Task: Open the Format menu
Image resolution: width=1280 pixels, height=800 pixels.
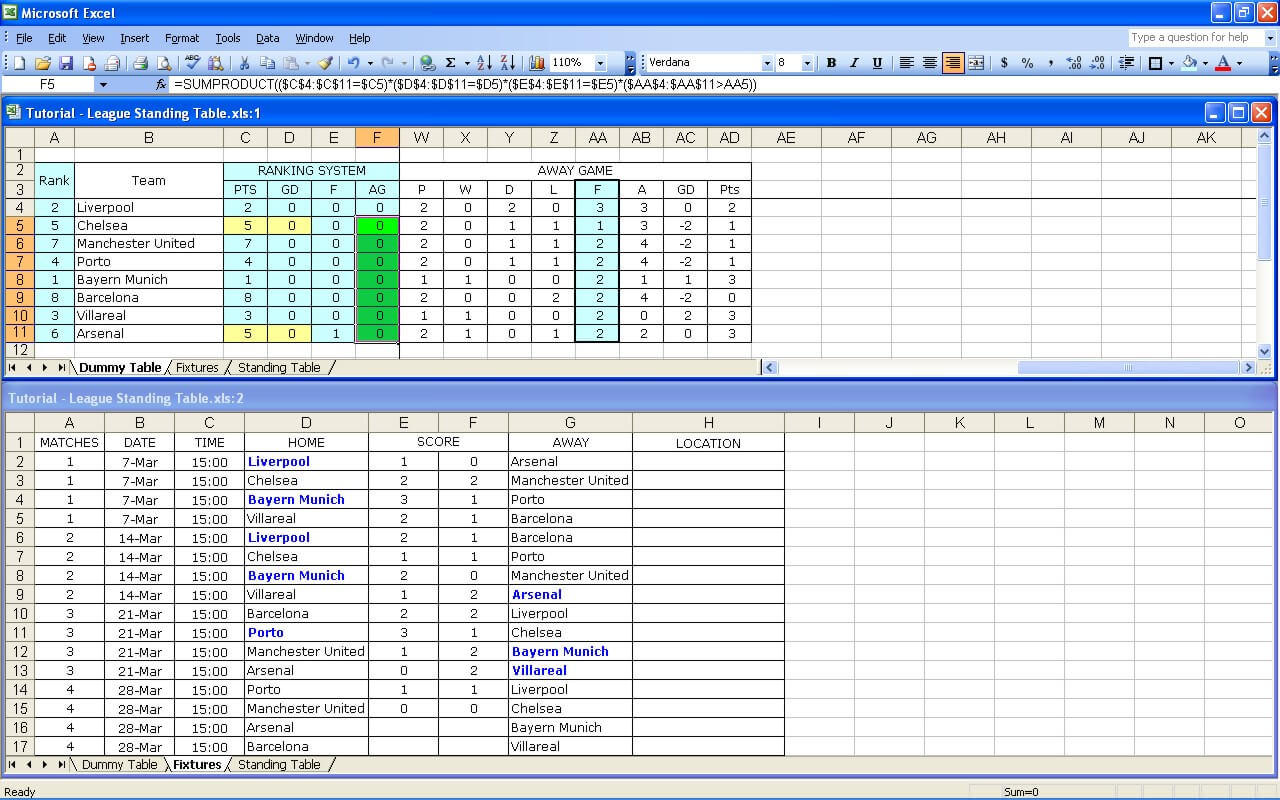Action: coord(182,38)
